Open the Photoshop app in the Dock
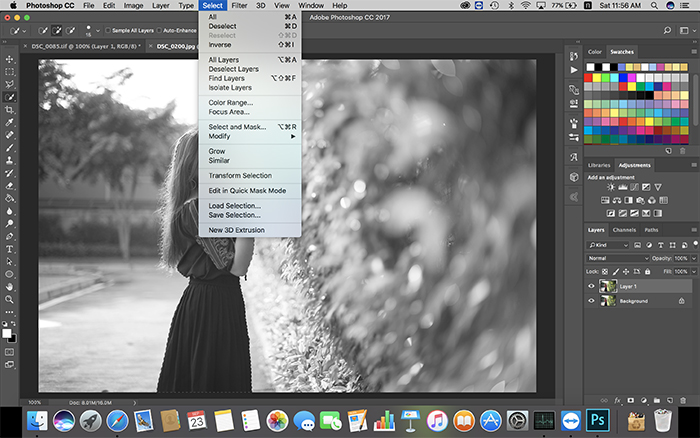The image size is (700, 438). point(598,420)
